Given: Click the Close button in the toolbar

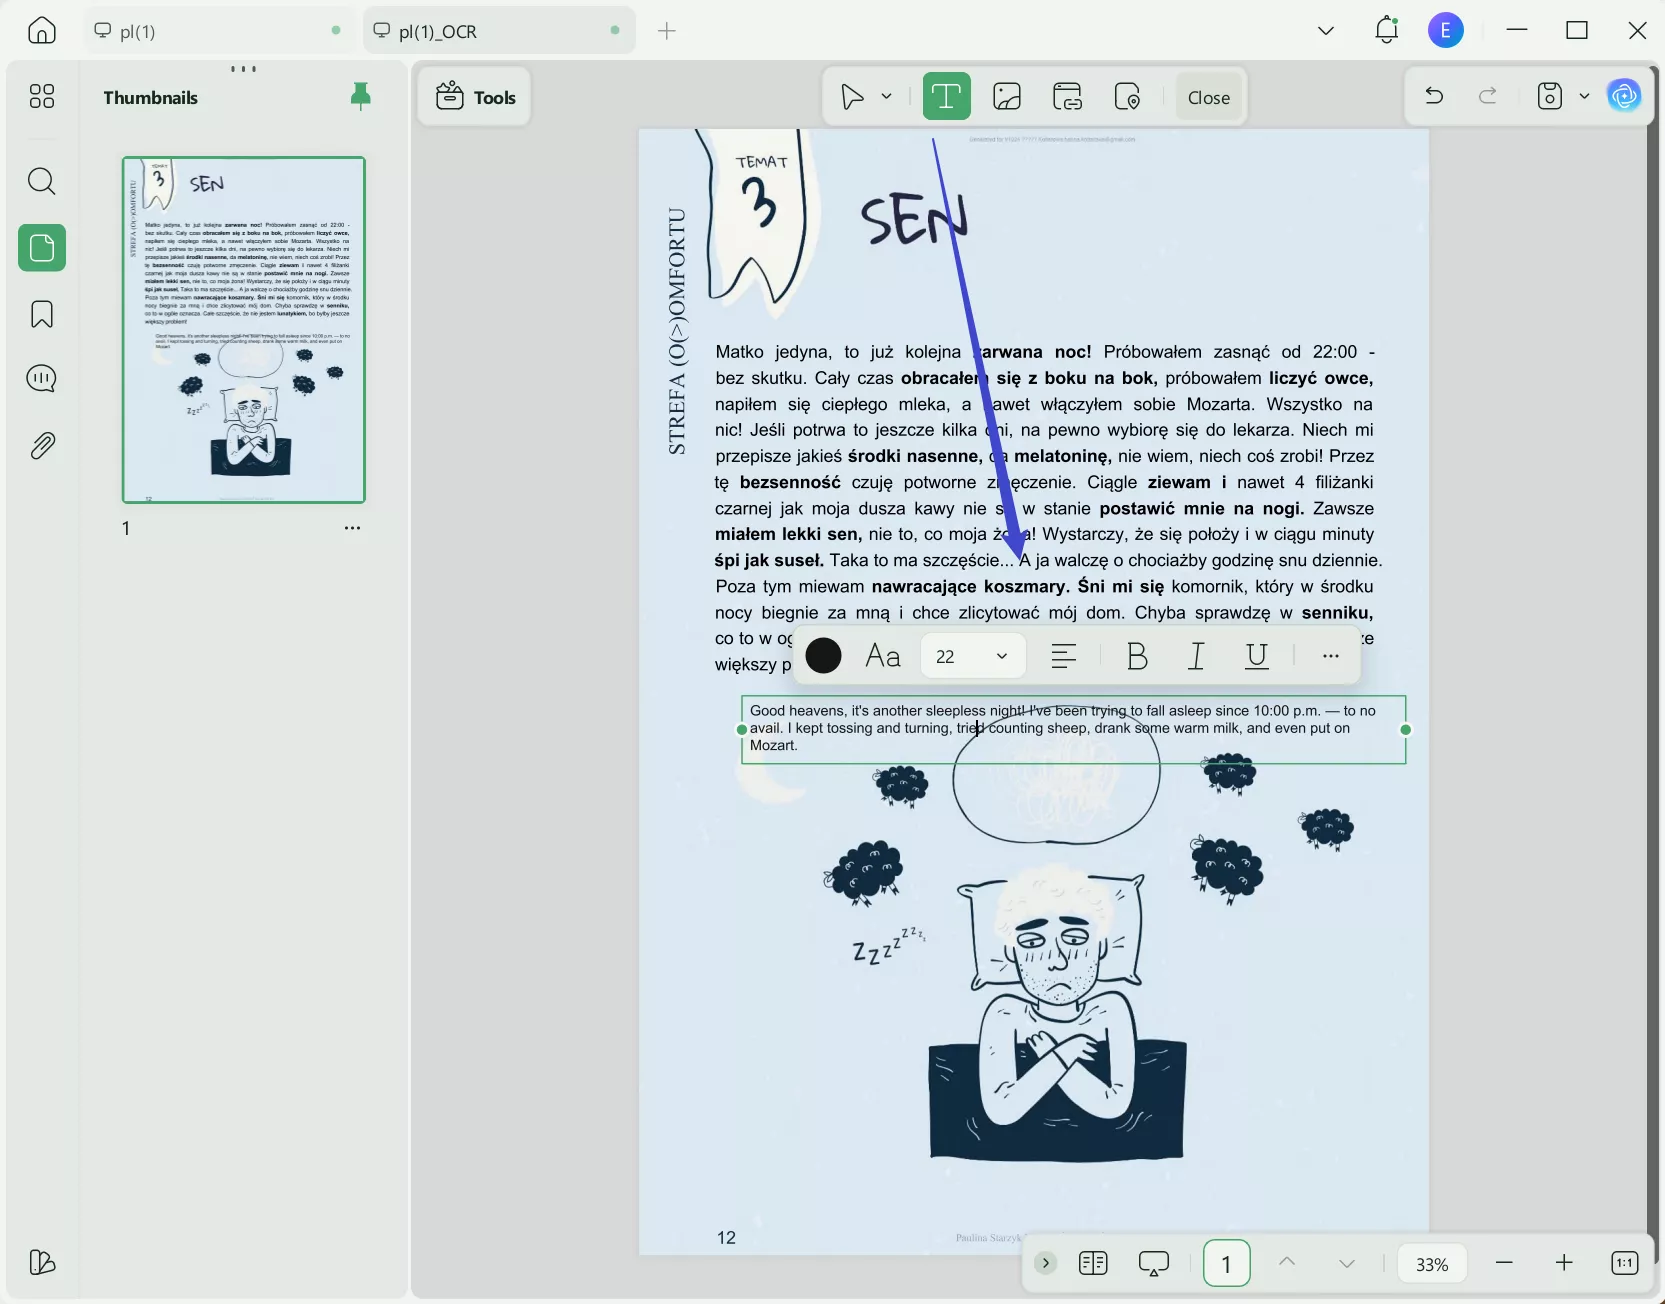Looking at the screenshot, I should pyautogui.click(x=1207, y=96).
